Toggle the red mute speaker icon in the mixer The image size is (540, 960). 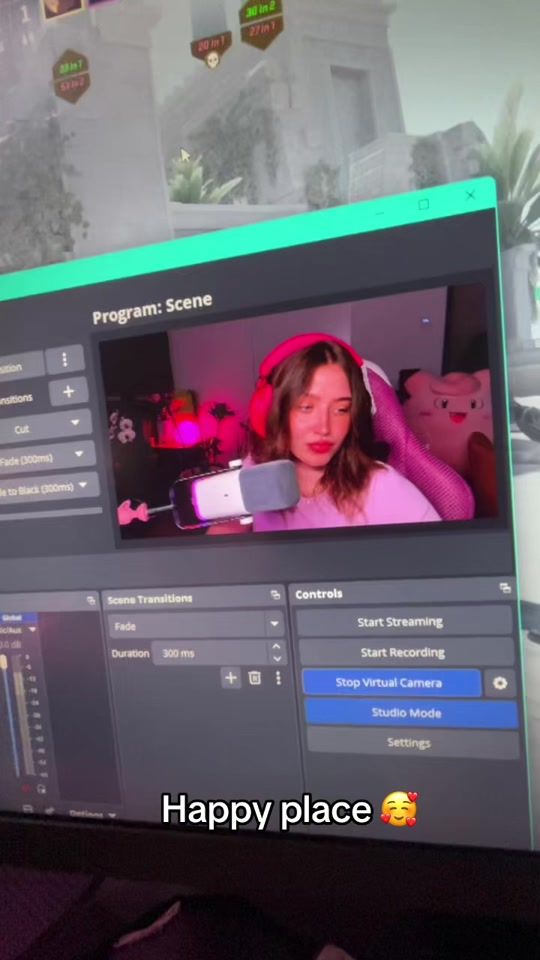pyautogui.click(x=26, y=789)
